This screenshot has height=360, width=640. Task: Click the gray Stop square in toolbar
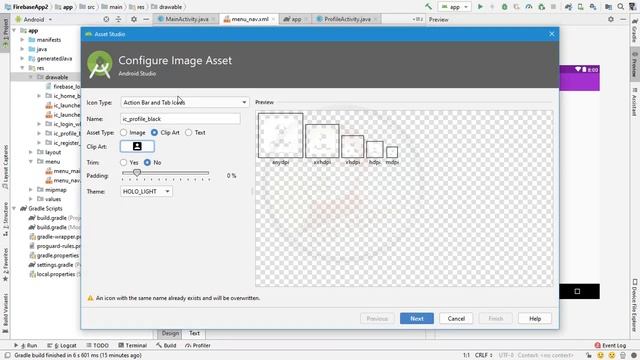point(553,7)
